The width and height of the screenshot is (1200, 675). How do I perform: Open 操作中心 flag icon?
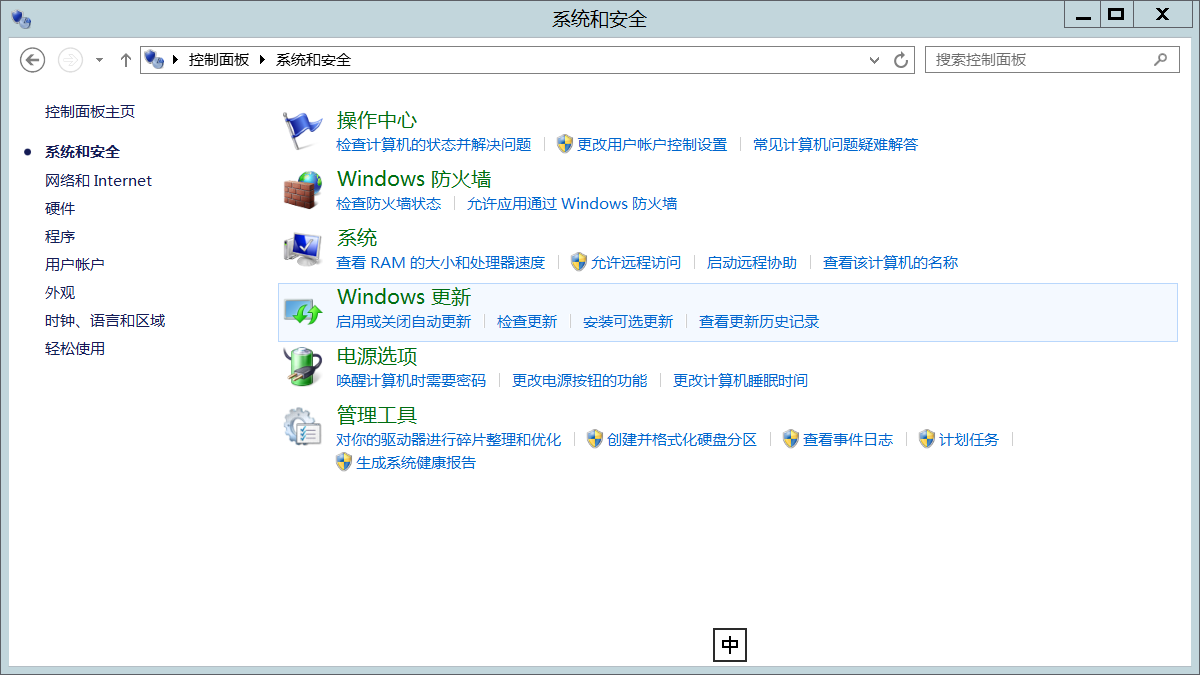[303, 130]
